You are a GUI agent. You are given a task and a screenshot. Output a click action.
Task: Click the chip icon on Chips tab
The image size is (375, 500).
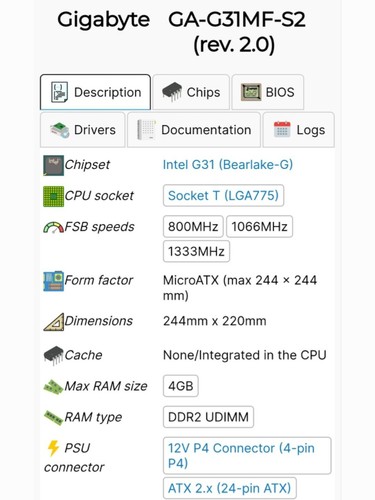coord(172,92)
